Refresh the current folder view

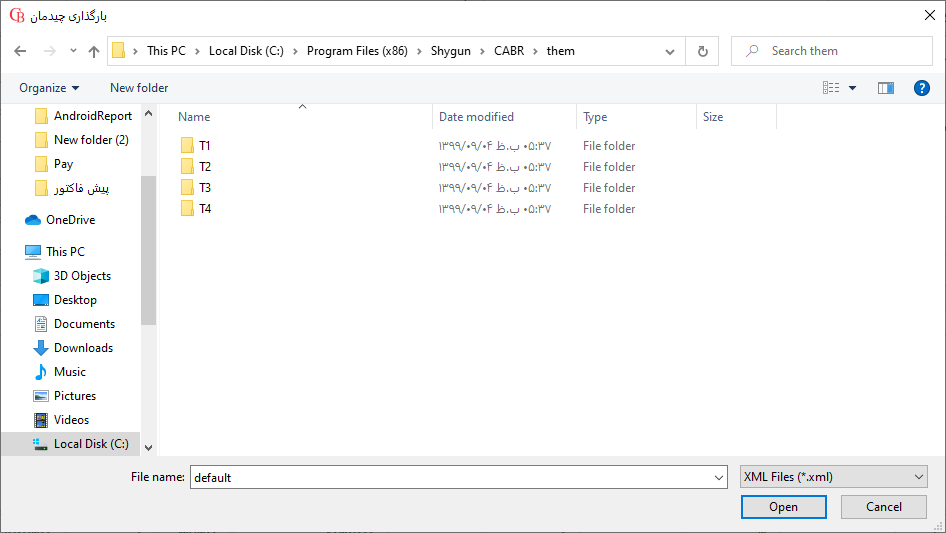coord(702,51)
